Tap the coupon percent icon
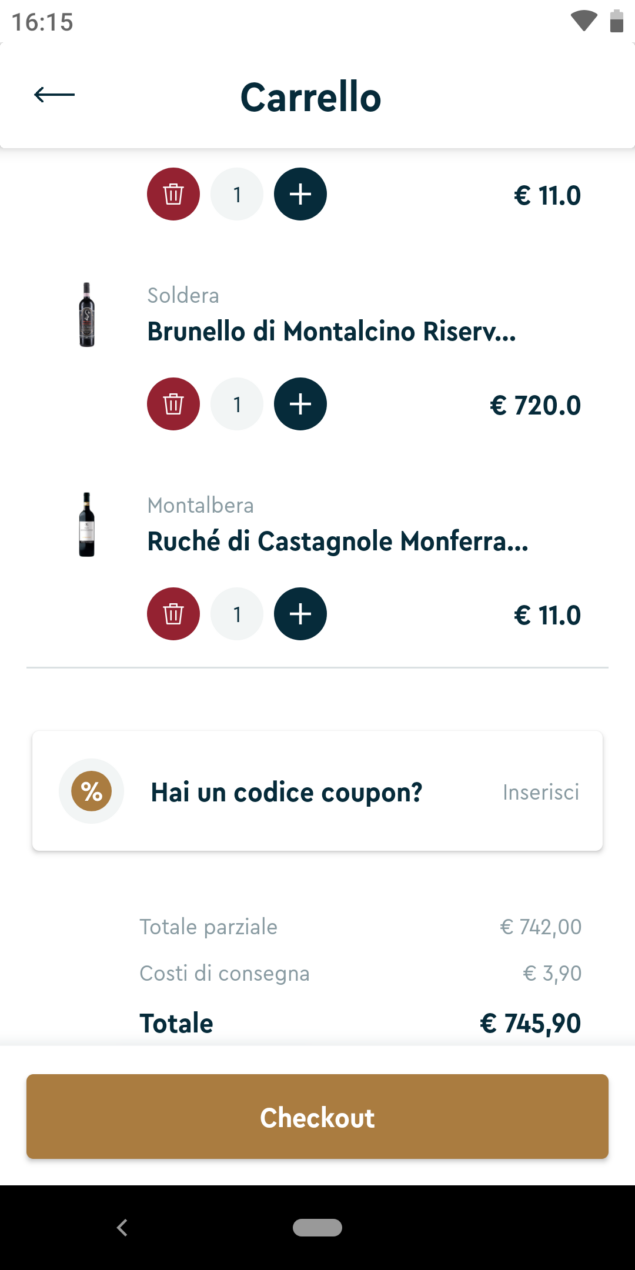Viewport: 635px width, 1270px height. point(91,792)
